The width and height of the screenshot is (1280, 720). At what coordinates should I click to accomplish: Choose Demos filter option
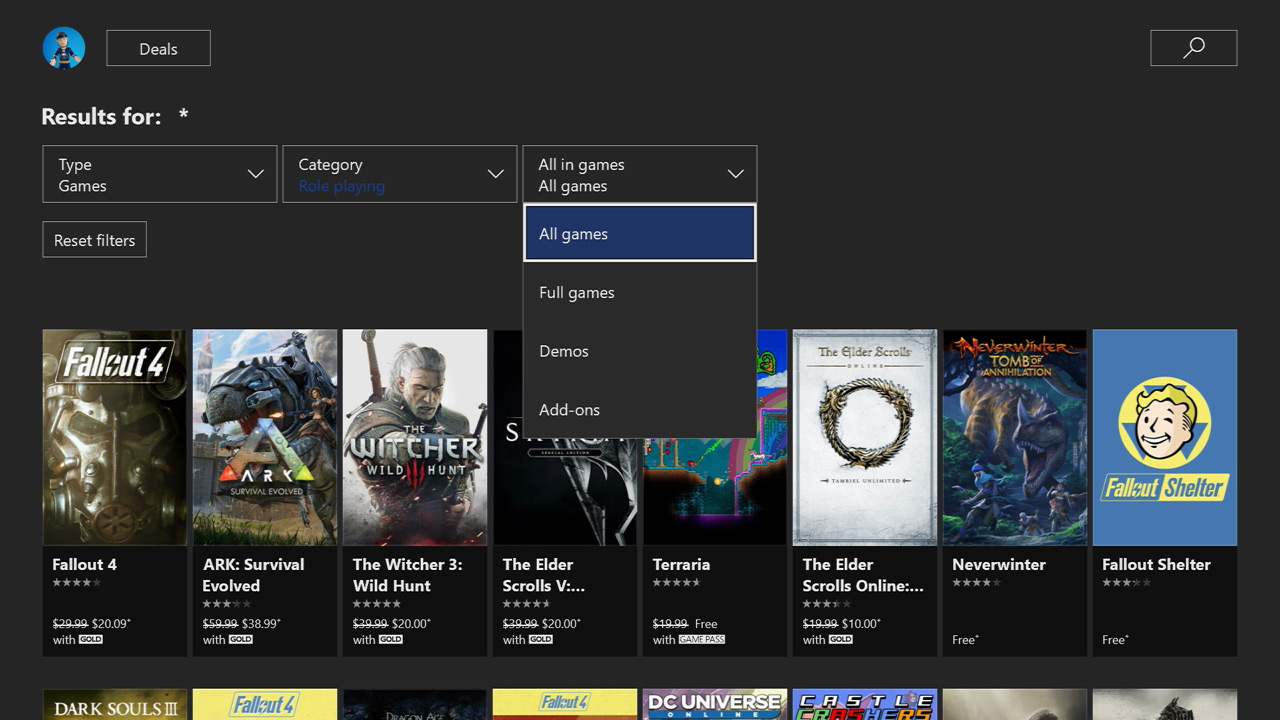(640, 351)
